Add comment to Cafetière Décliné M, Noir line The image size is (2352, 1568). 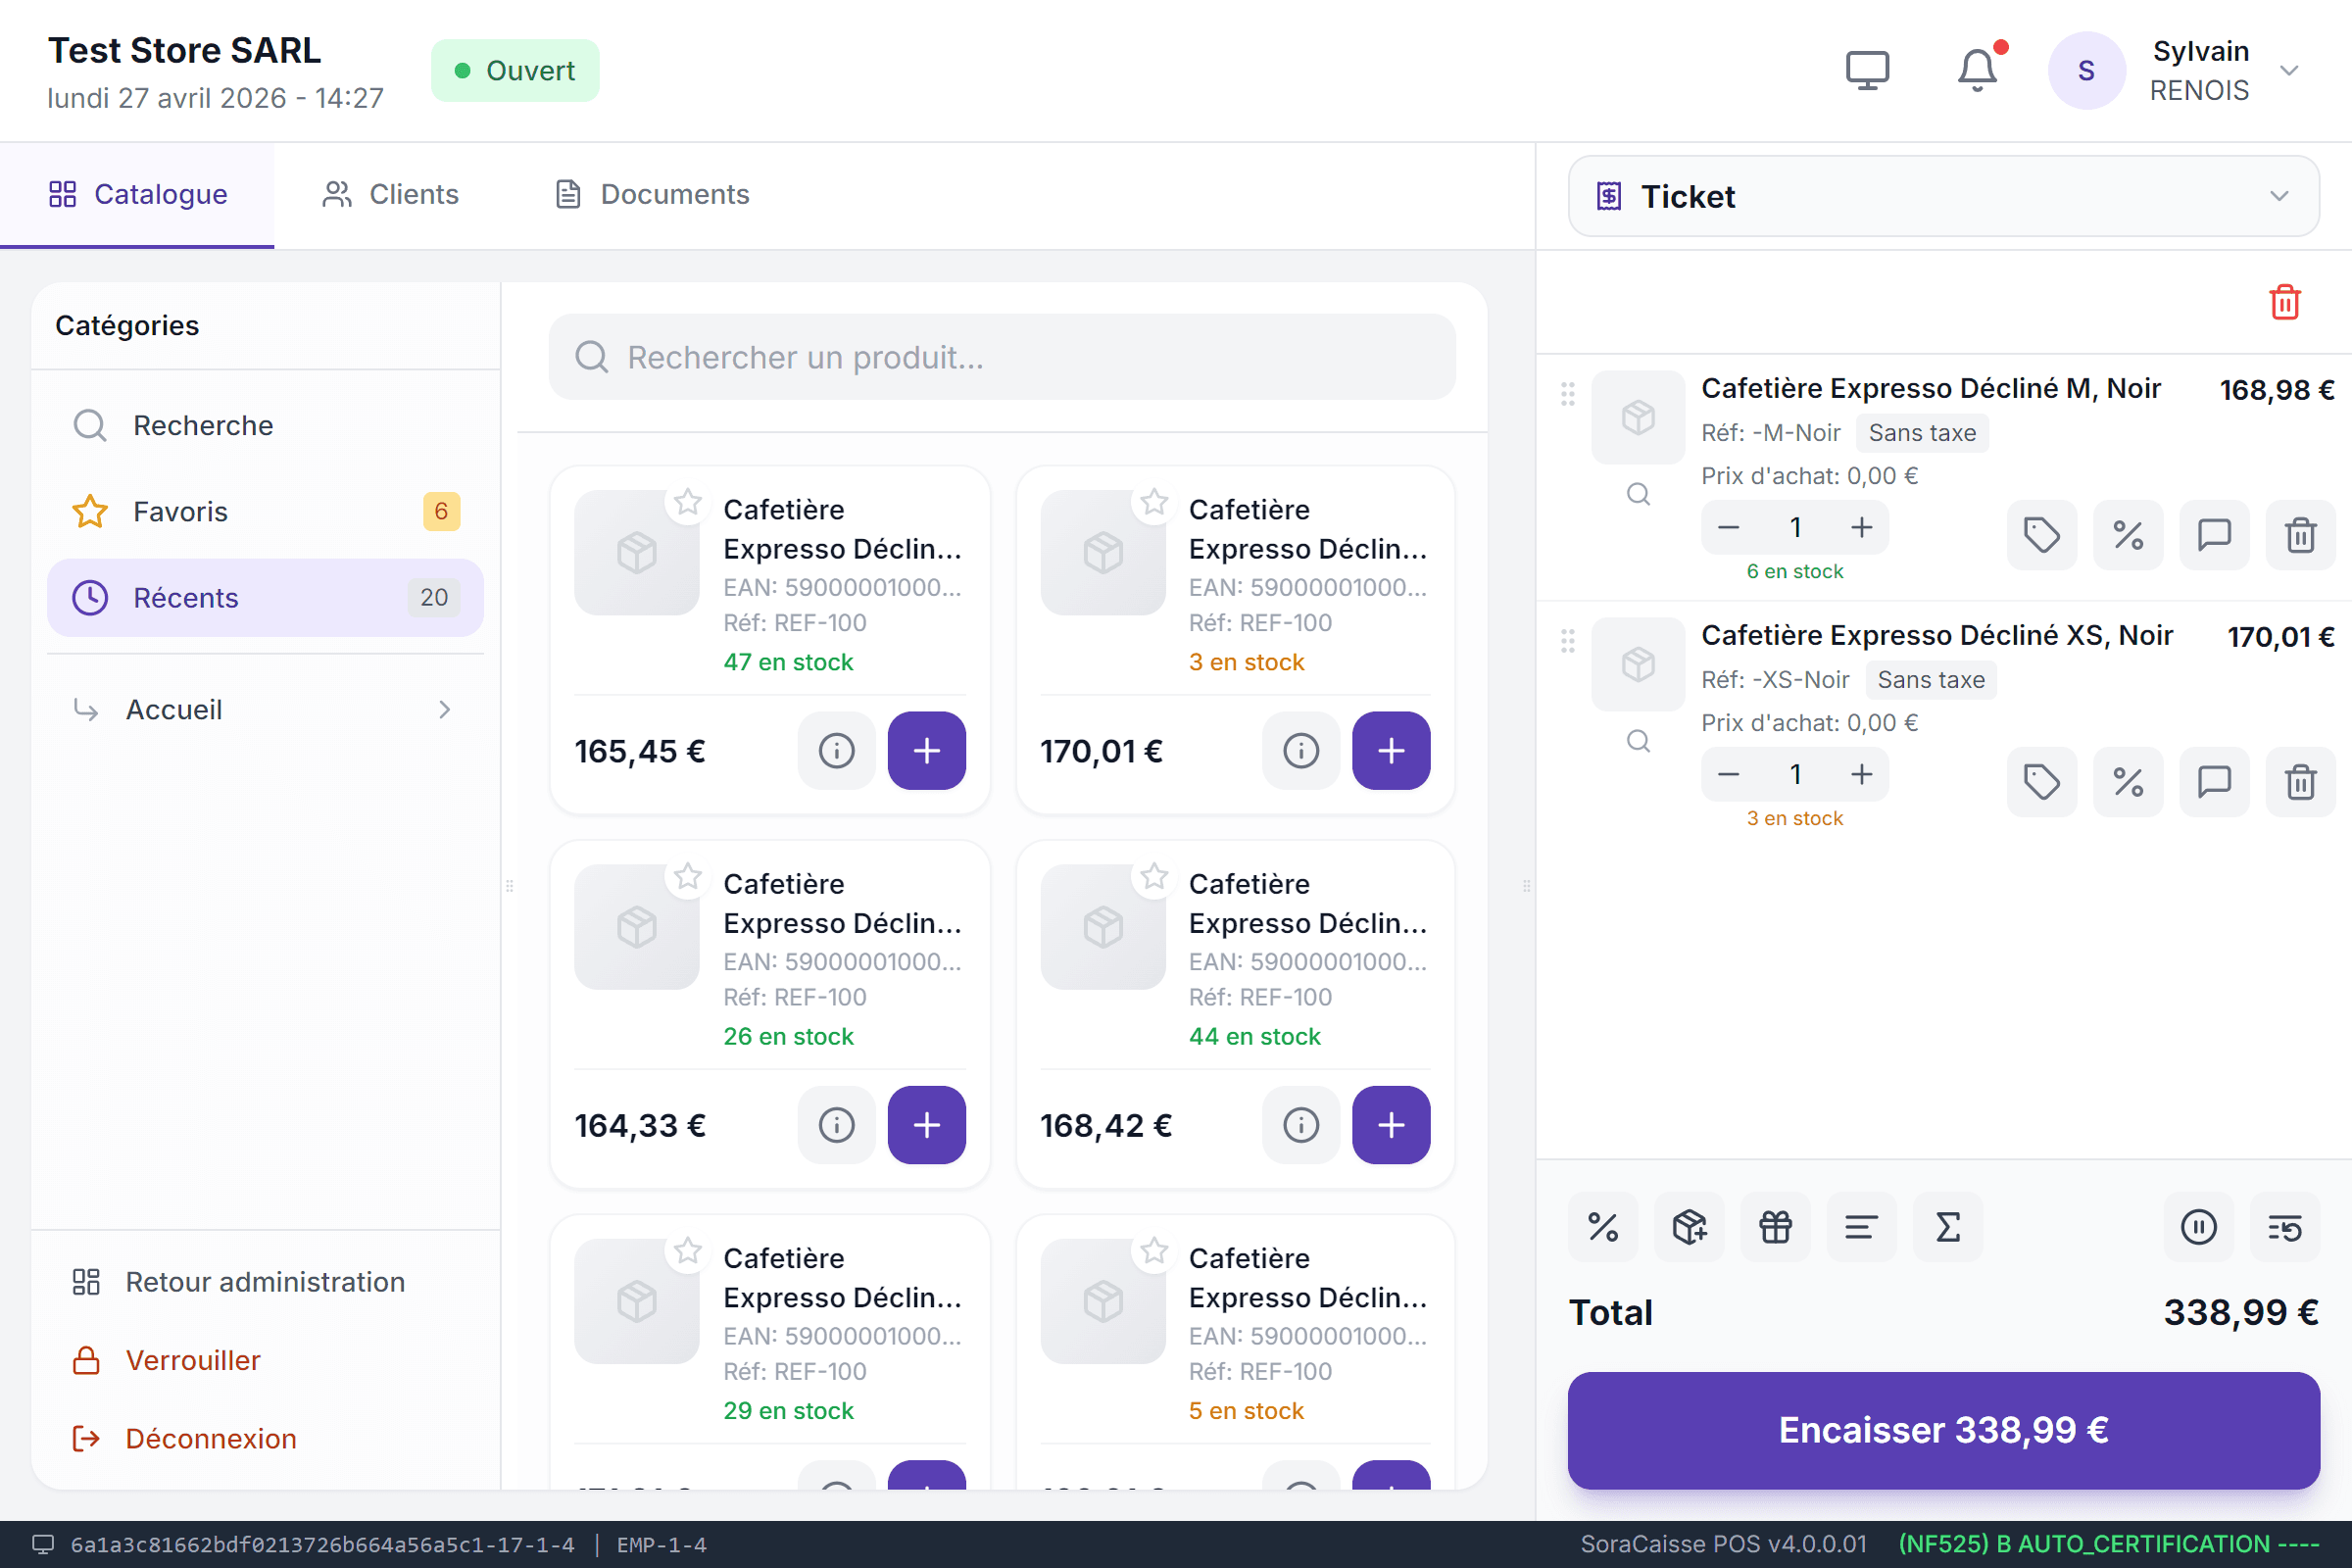[2214, 535]
